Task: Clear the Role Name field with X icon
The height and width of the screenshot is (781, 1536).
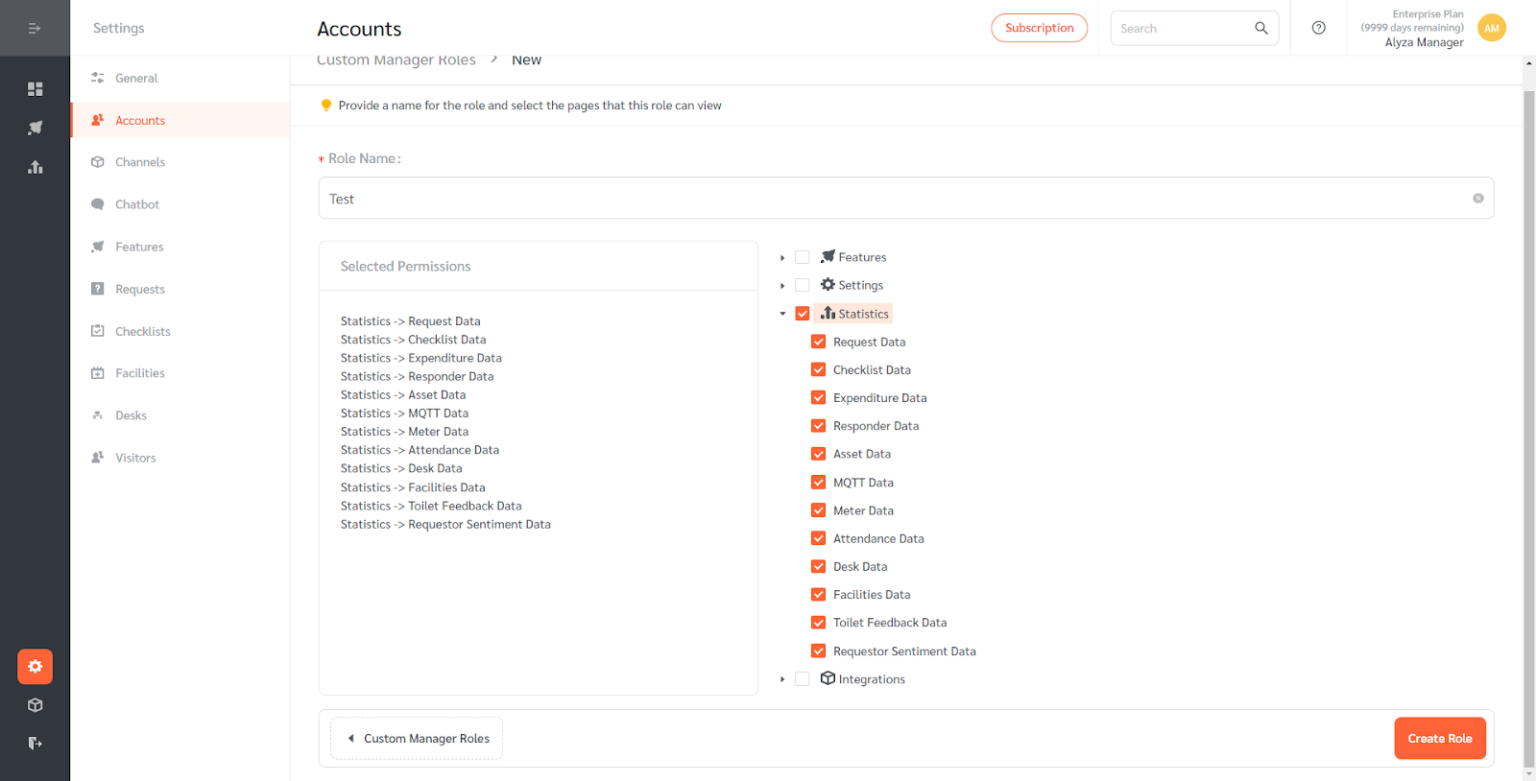Action: (1478, 198)
